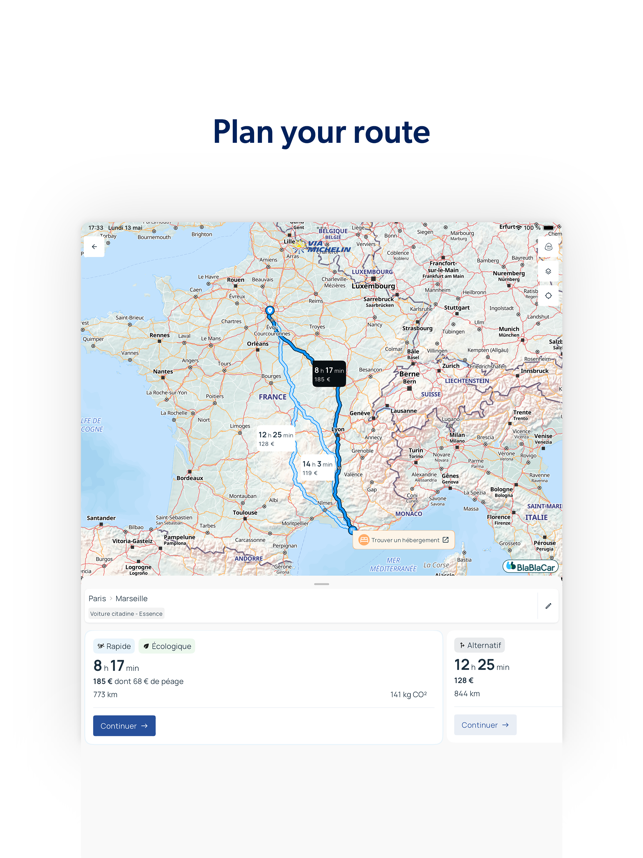Open the print route icon on the map
Viewport: 643px width, 858px height.
coord(548,247)
